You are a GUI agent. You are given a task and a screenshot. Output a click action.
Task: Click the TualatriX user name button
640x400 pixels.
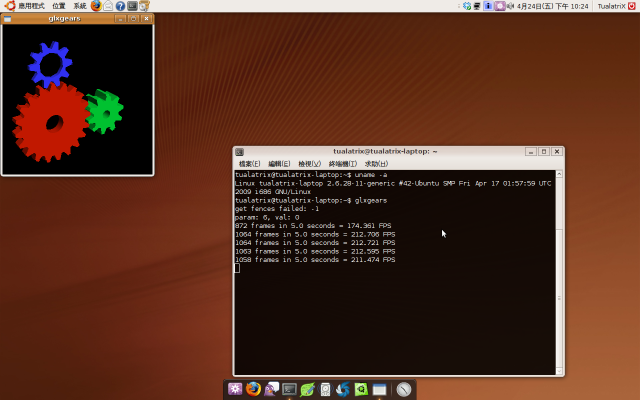[611, 6]
